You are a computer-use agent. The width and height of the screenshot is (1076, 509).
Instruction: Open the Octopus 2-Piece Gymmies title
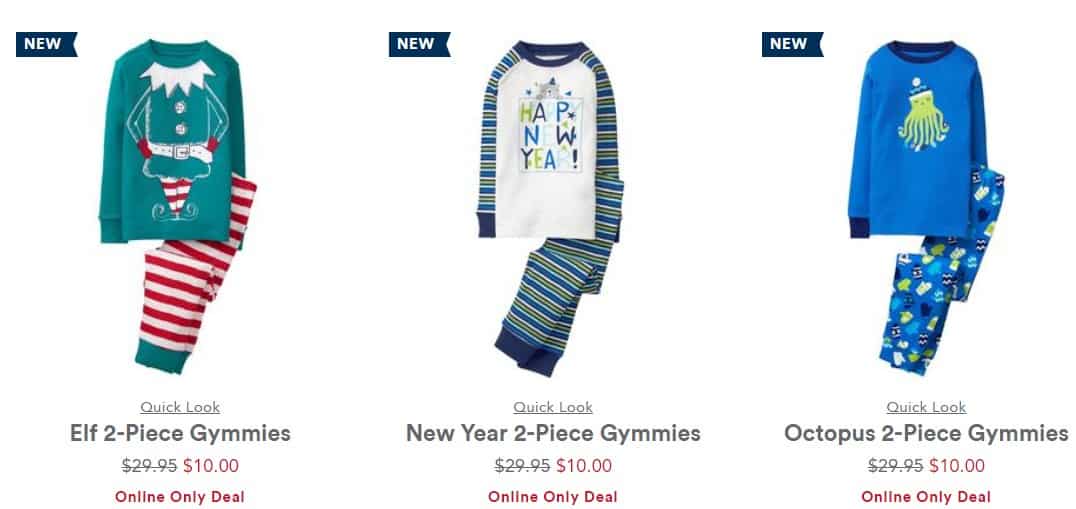926,434
